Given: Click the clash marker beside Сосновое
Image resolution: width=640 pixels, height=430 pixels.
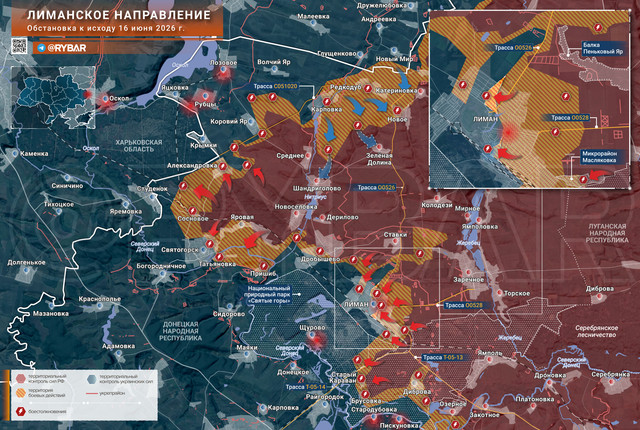Looking at the screenshot, I should pos(192,211).
